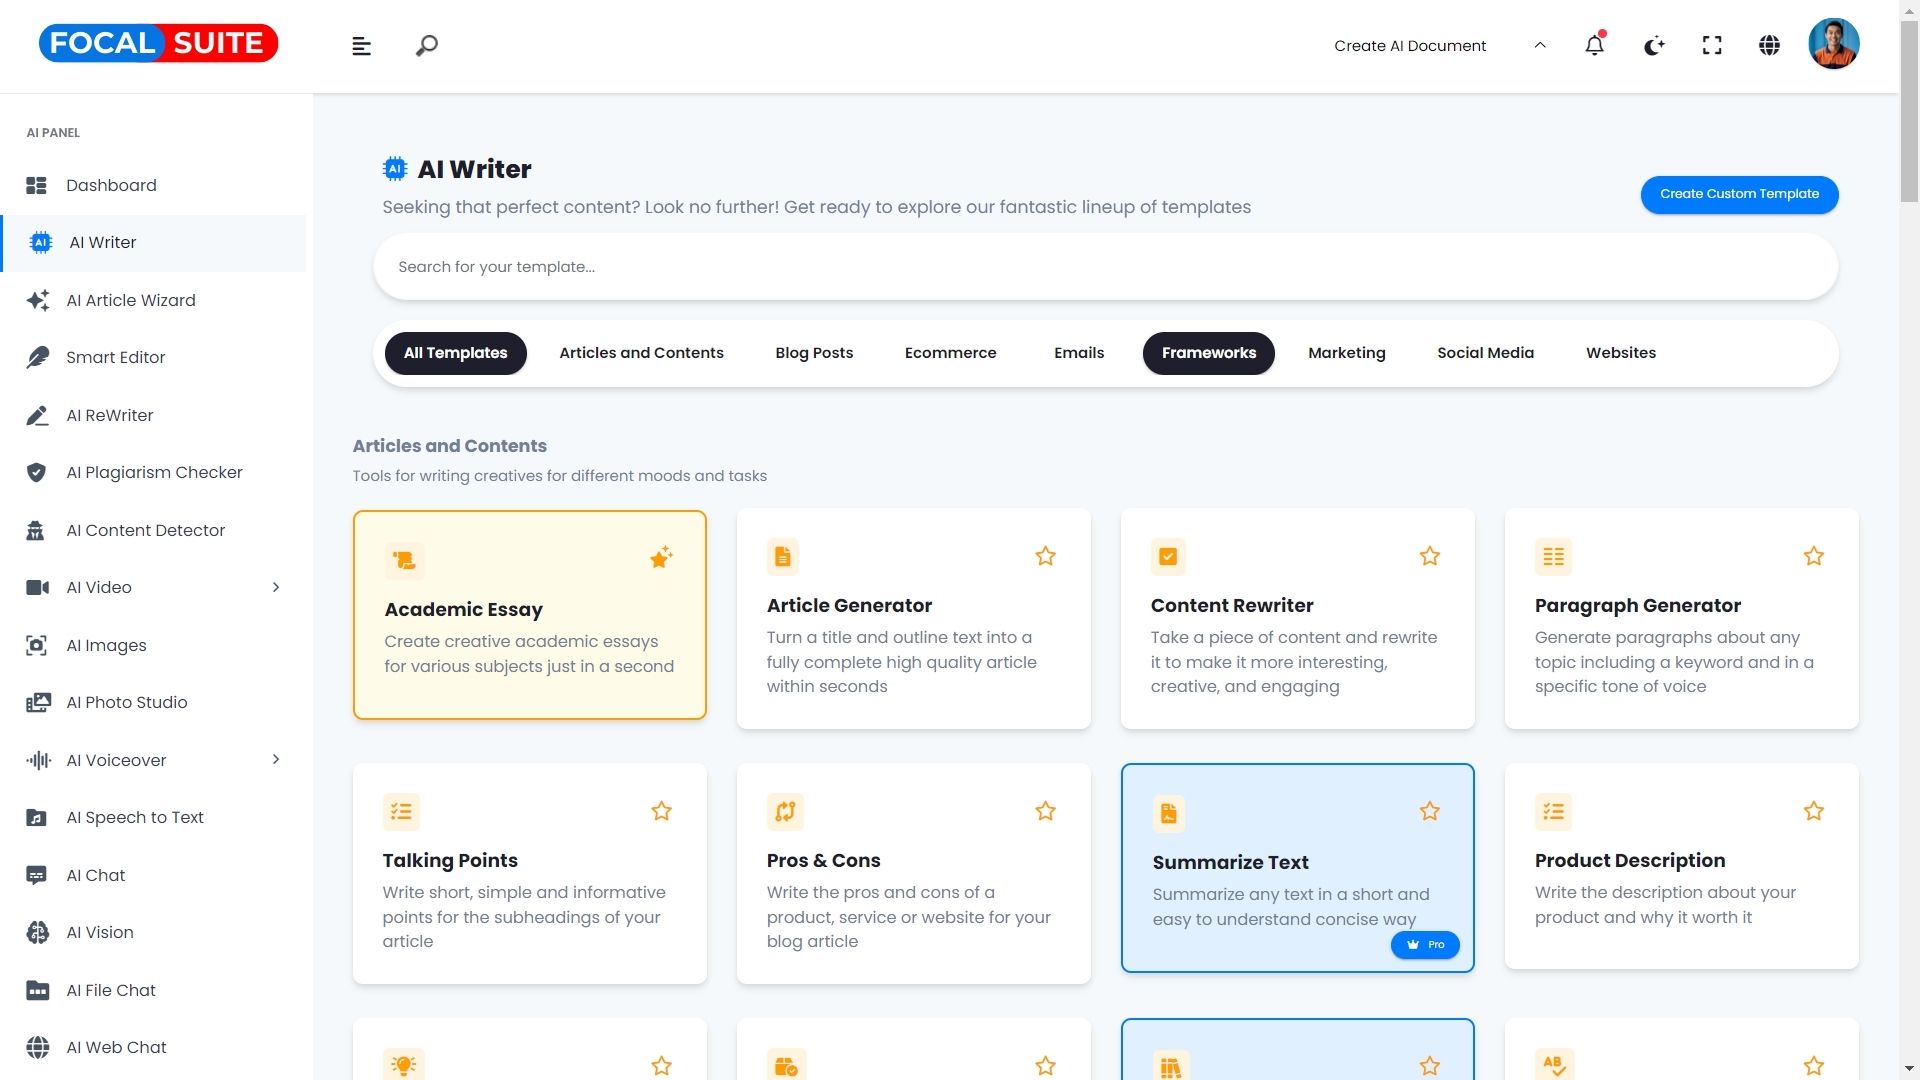Unfavorite the Academic Essay star
Viewport: 1920px width, 1080px height.
pyautogui.click(x=661, y=558)
